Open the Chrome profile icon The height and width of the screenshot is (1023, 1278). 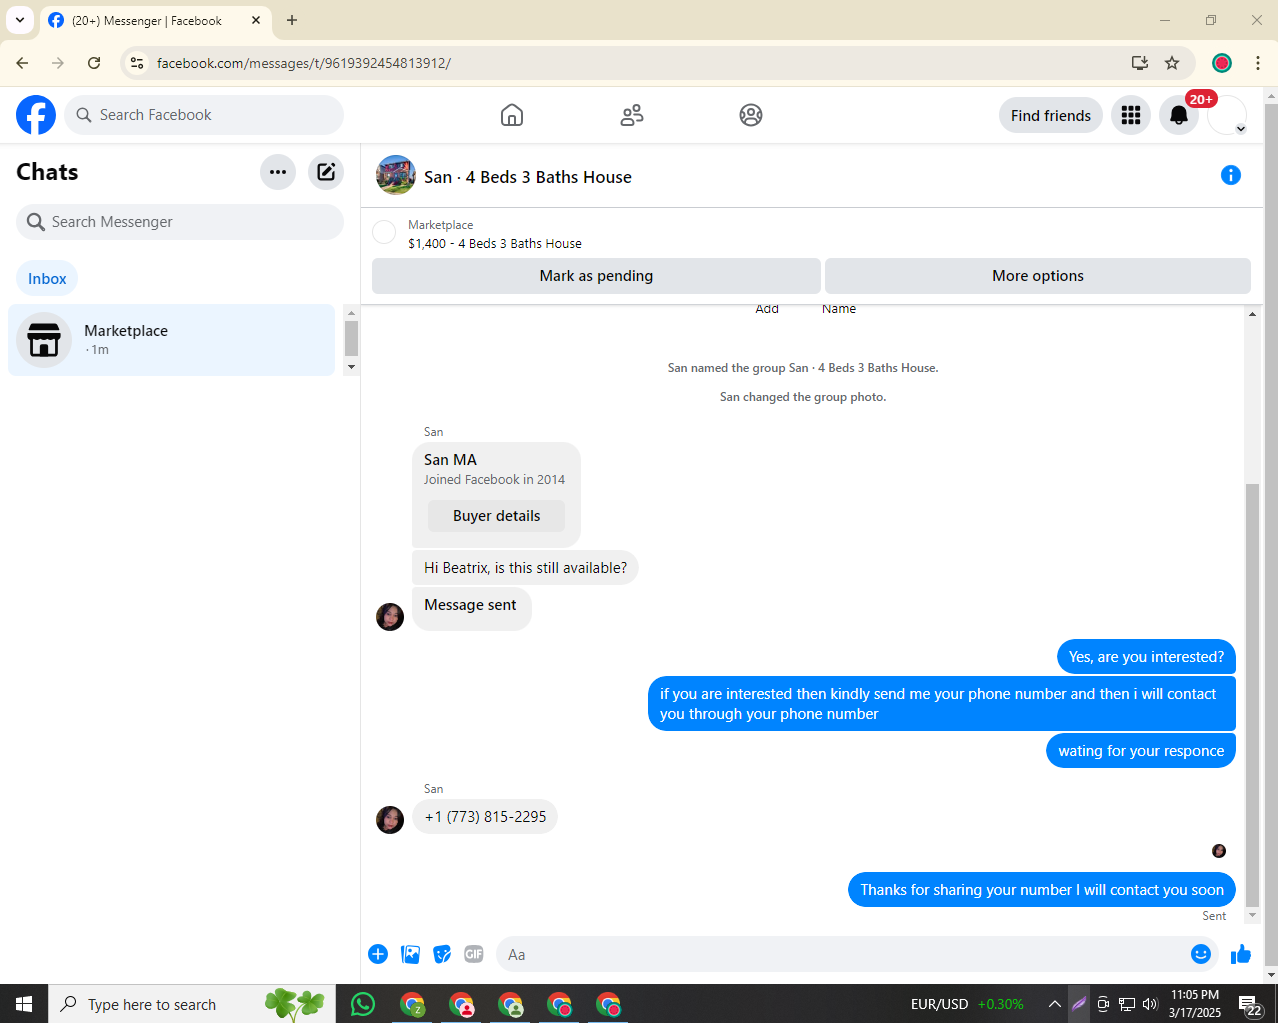tap(1222, 63)
